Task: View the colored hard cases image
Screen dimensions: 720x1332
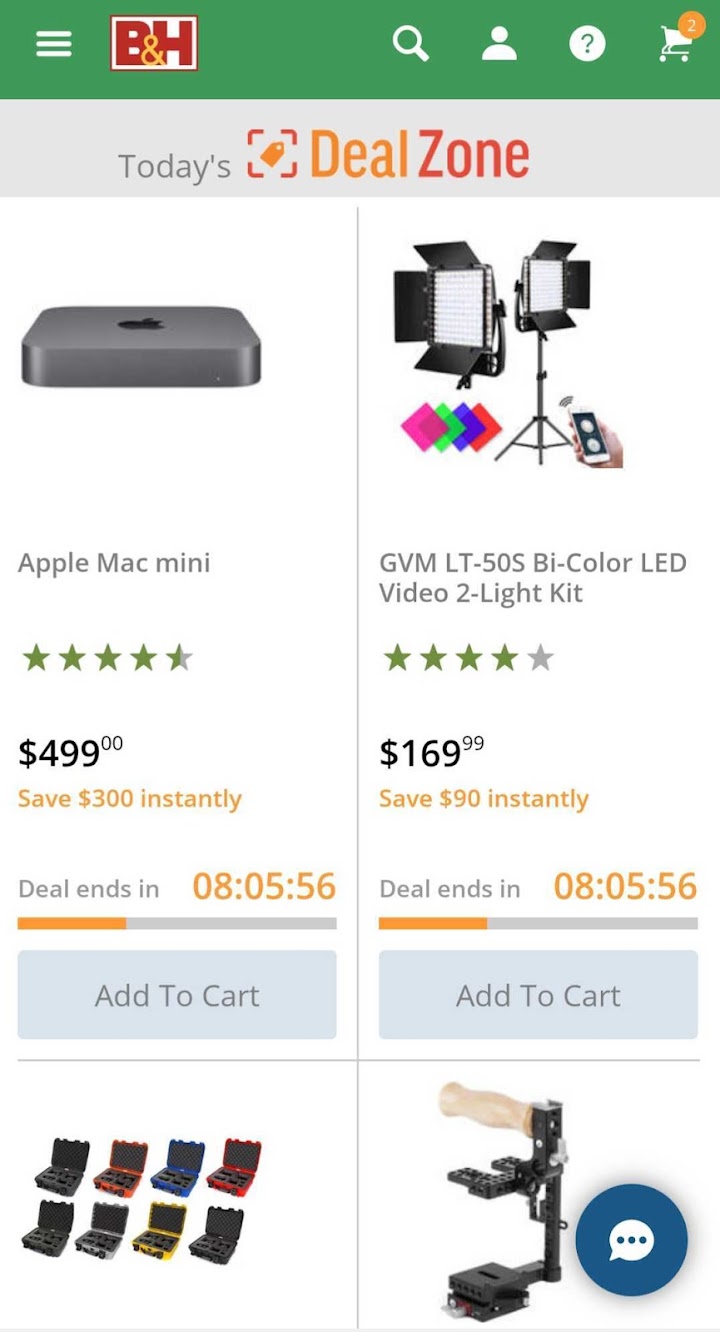Action: [x=141, y=1197]
